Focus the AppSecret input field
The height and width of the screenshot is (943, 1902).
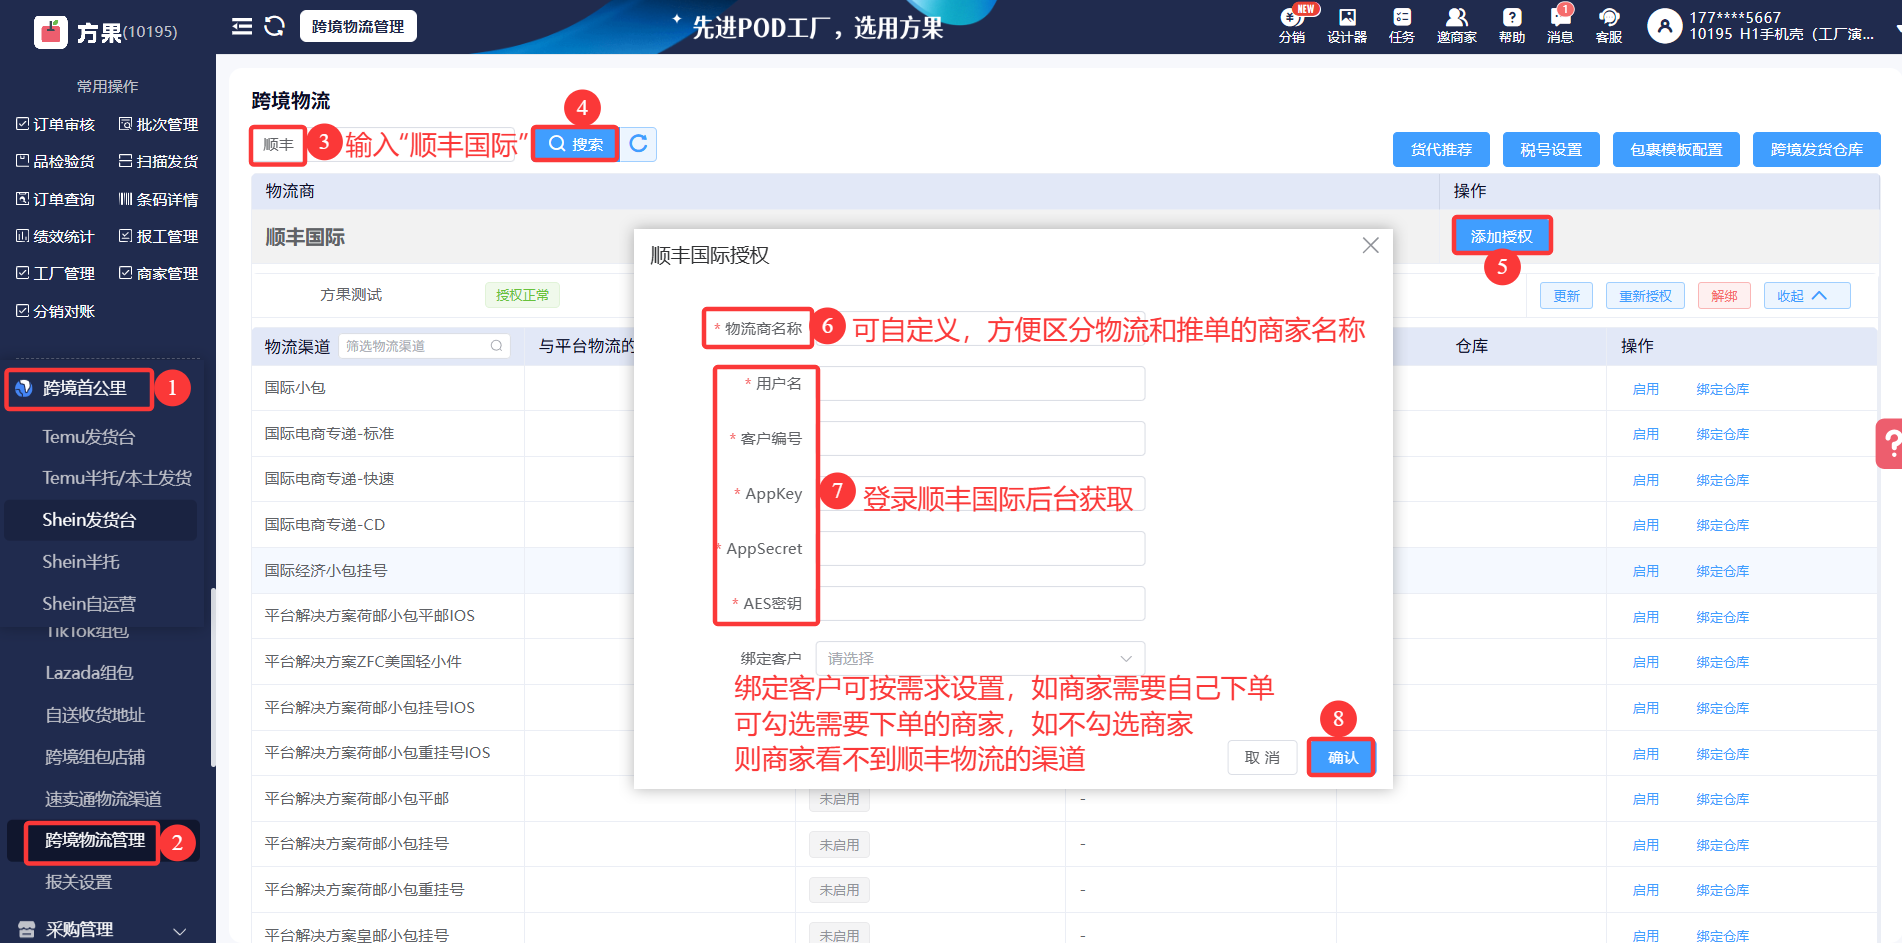point(980,548)
